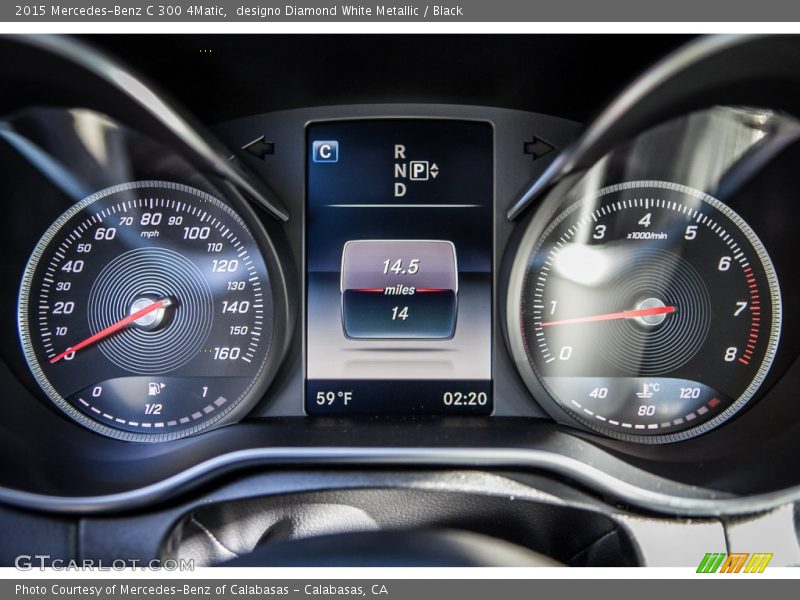Click the 80 coolant gauge label
Viewport: 800px width, 600px height.
646,411
